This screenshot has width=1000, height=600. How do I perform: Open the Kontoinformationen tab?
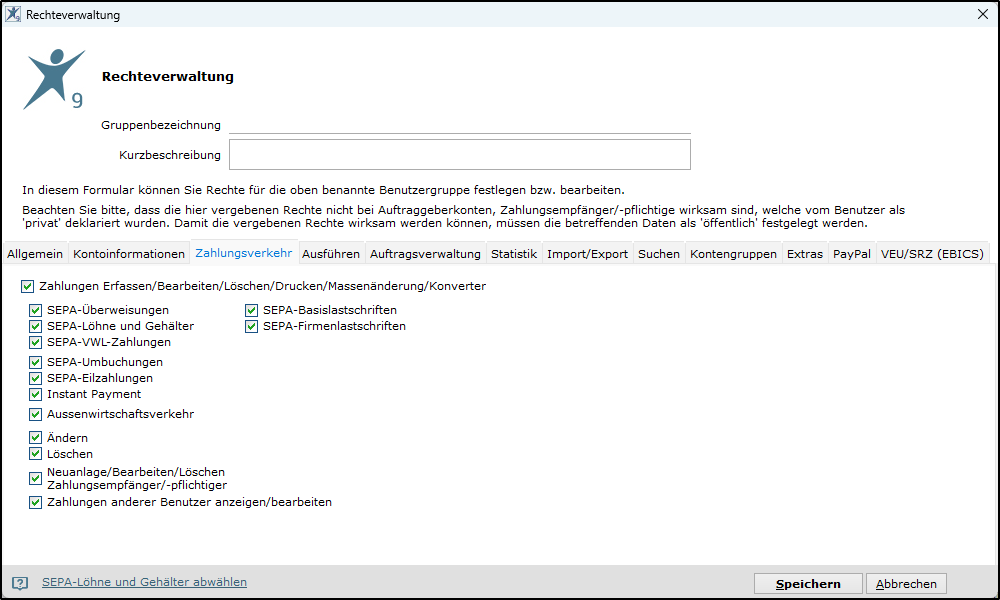pos(129,254)
